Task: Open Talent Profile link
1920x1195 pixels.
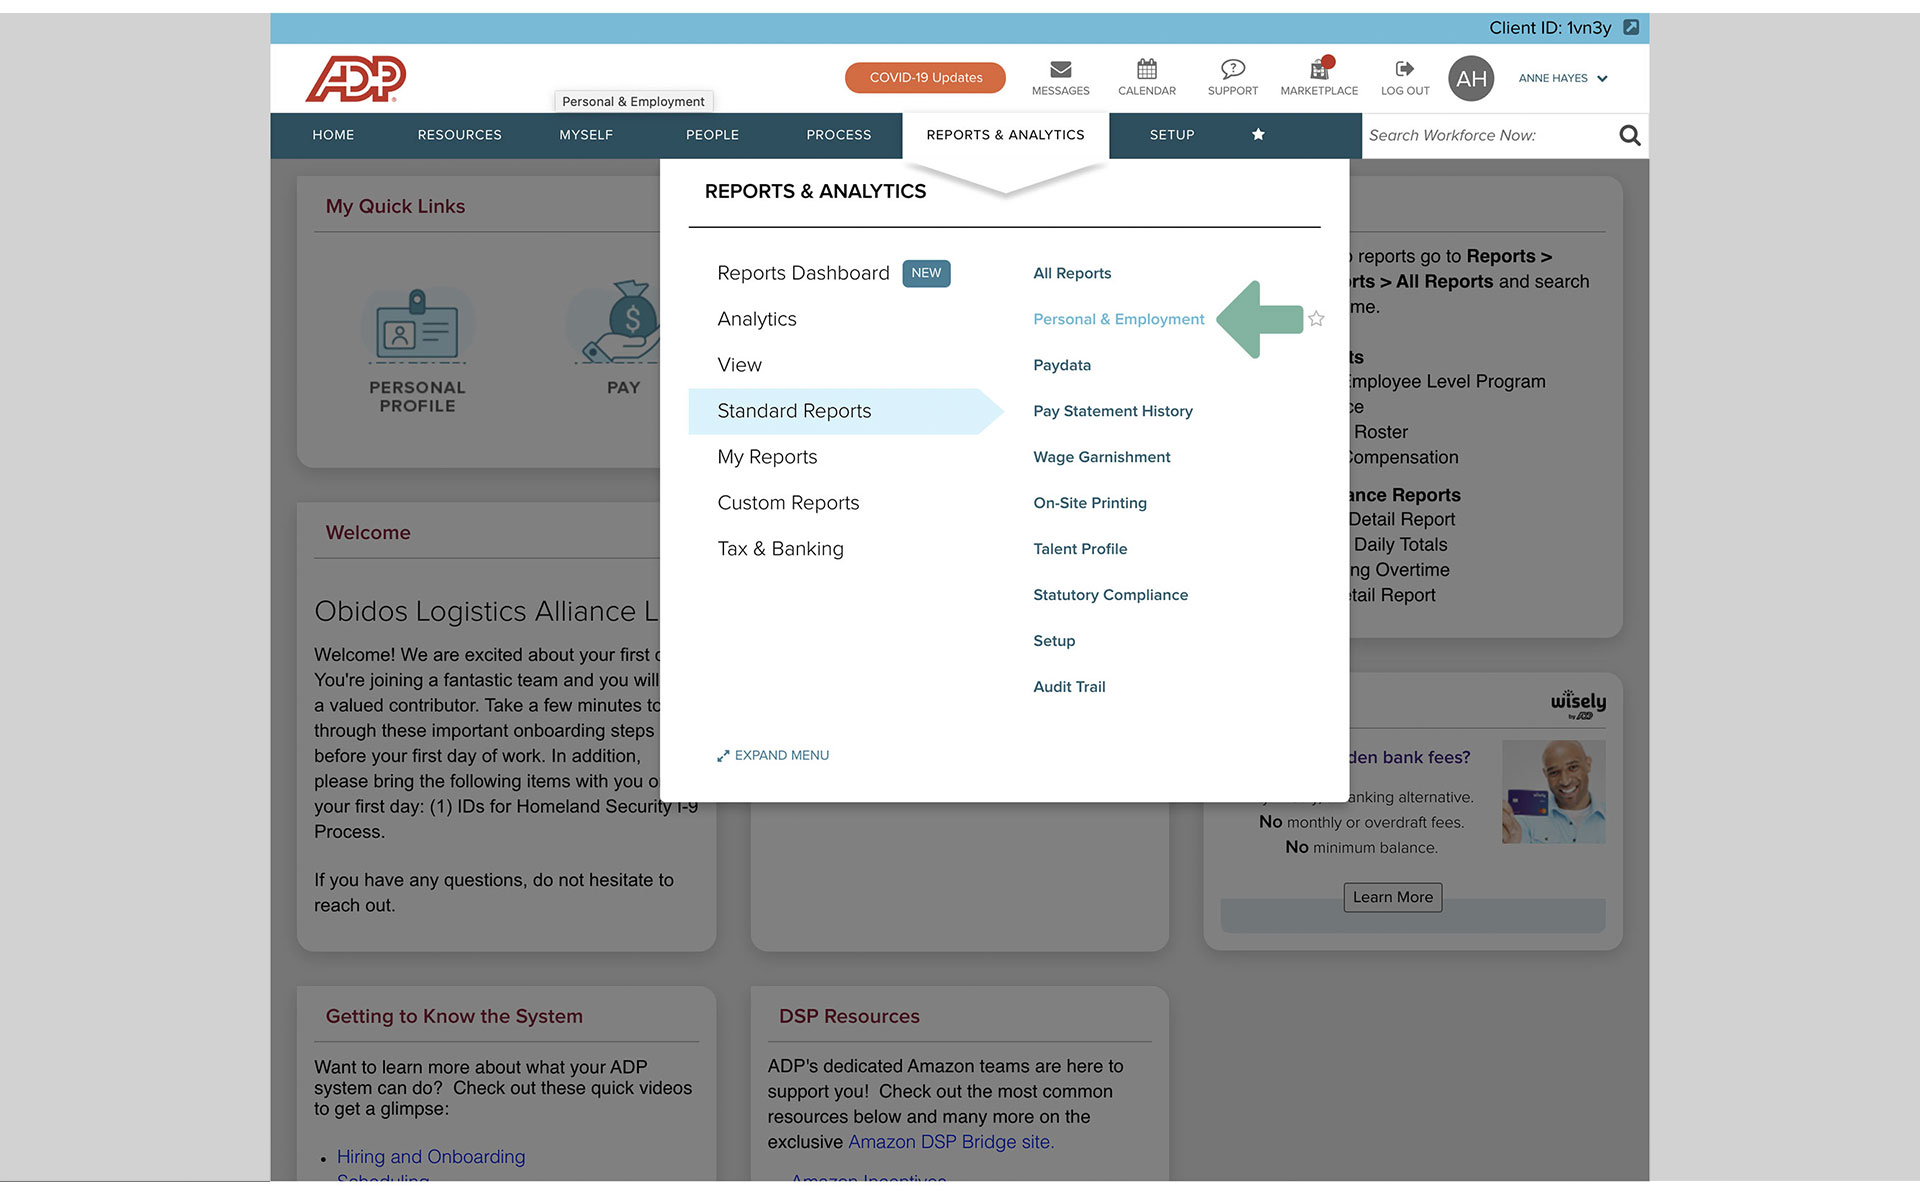Action: [1079, 549]
